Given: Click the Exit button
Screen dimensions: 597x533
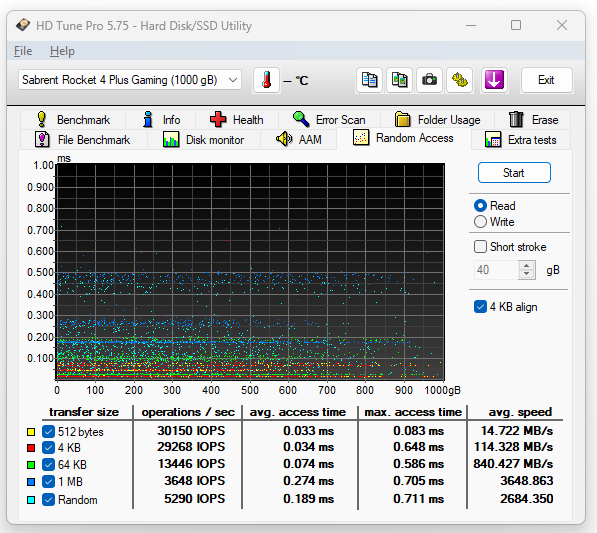Looking at the screenshot, I should (x=546, y=80).
